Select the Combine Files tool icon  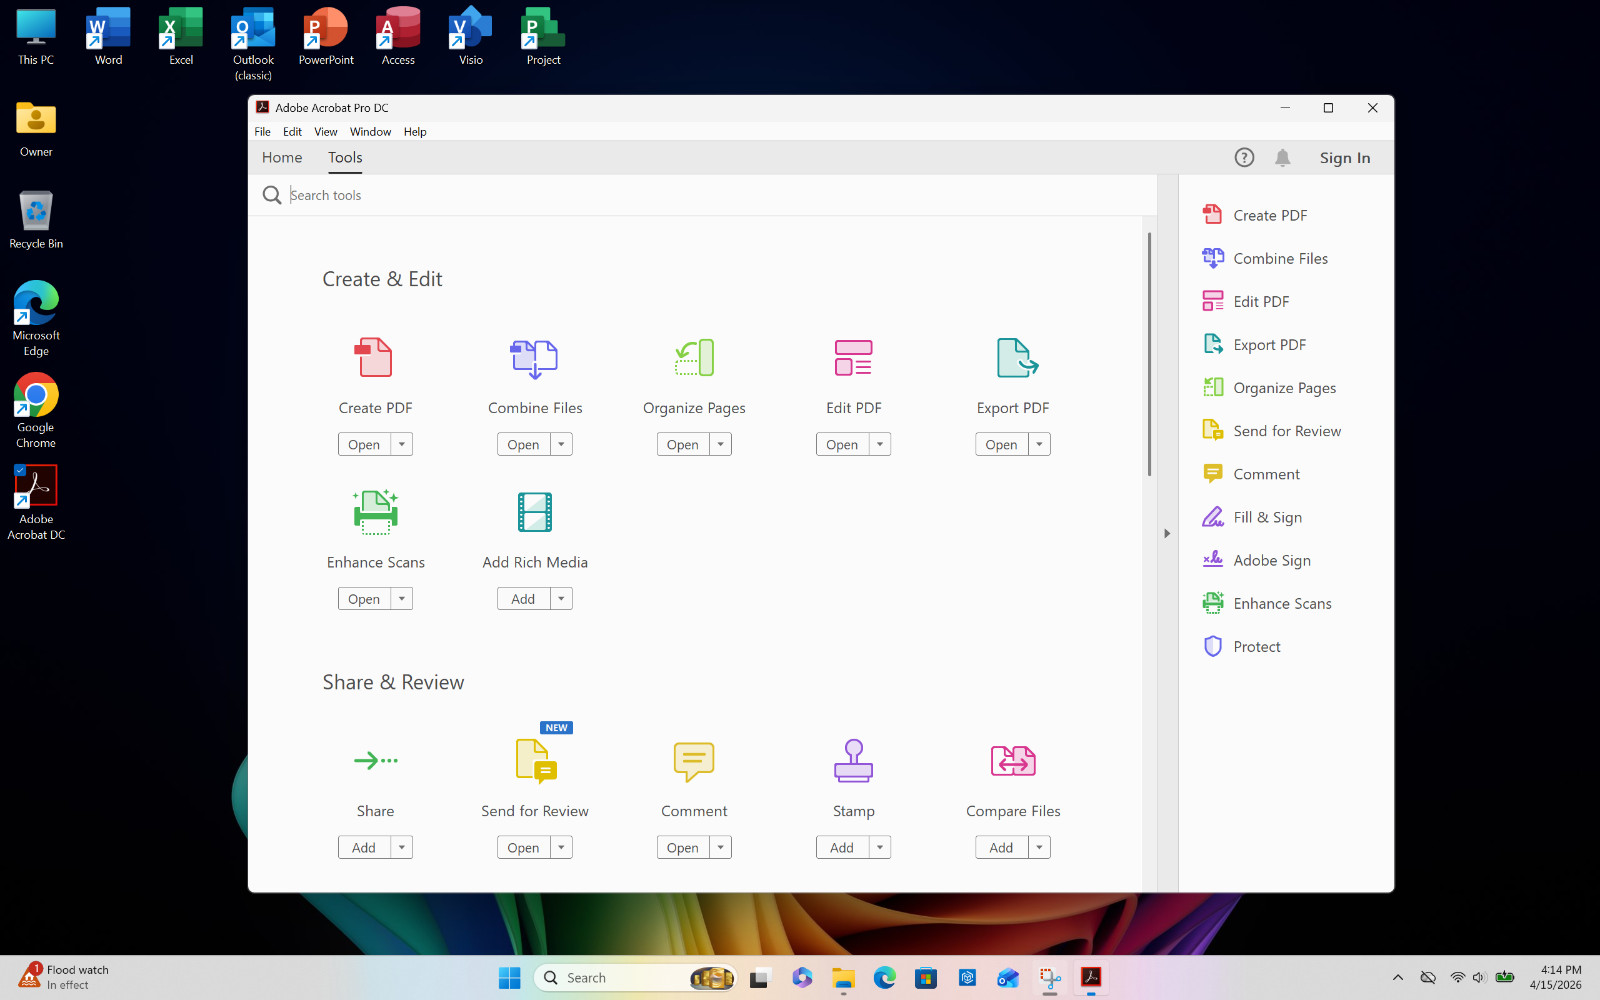click(x=534, y=358)
